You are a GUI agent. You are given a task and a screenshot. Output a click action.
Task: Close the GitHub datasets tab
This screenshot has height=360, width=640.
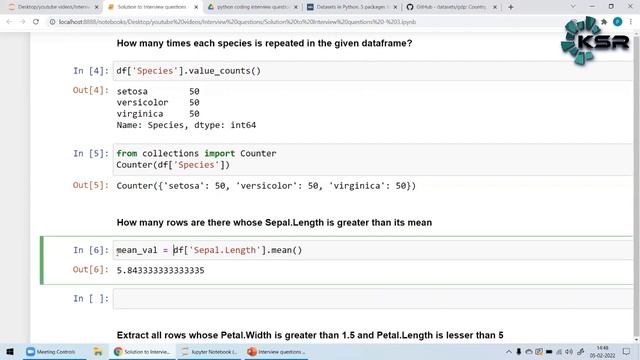495,7
